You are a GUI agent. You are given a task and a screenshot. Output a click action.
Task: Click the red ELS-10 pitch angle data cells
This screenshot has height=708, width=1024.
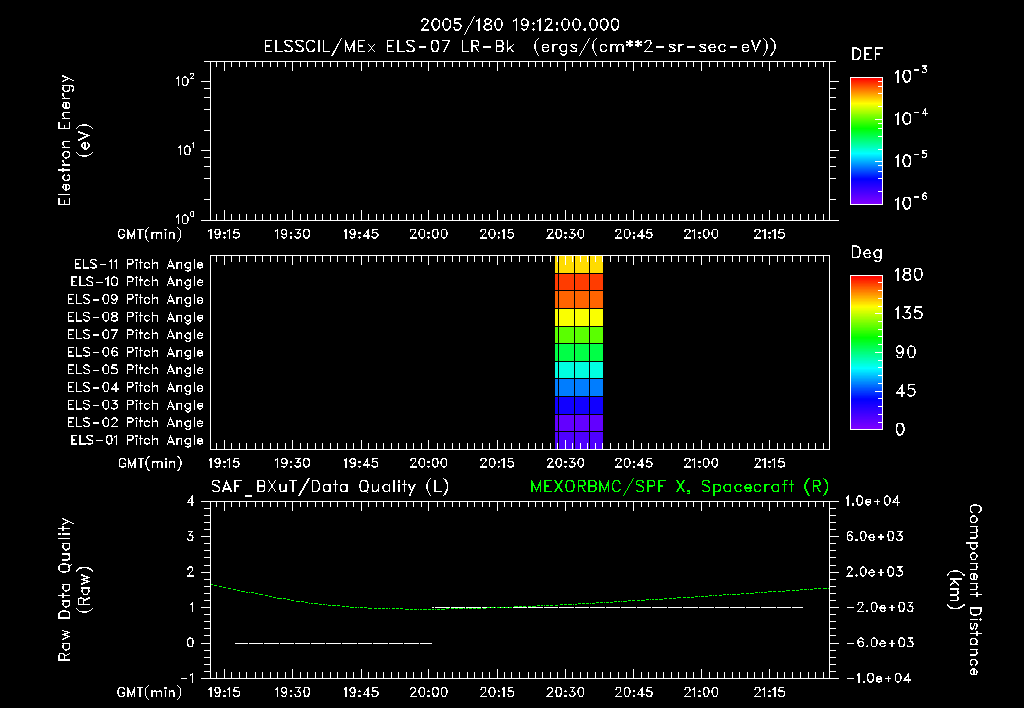click(579, 282)
